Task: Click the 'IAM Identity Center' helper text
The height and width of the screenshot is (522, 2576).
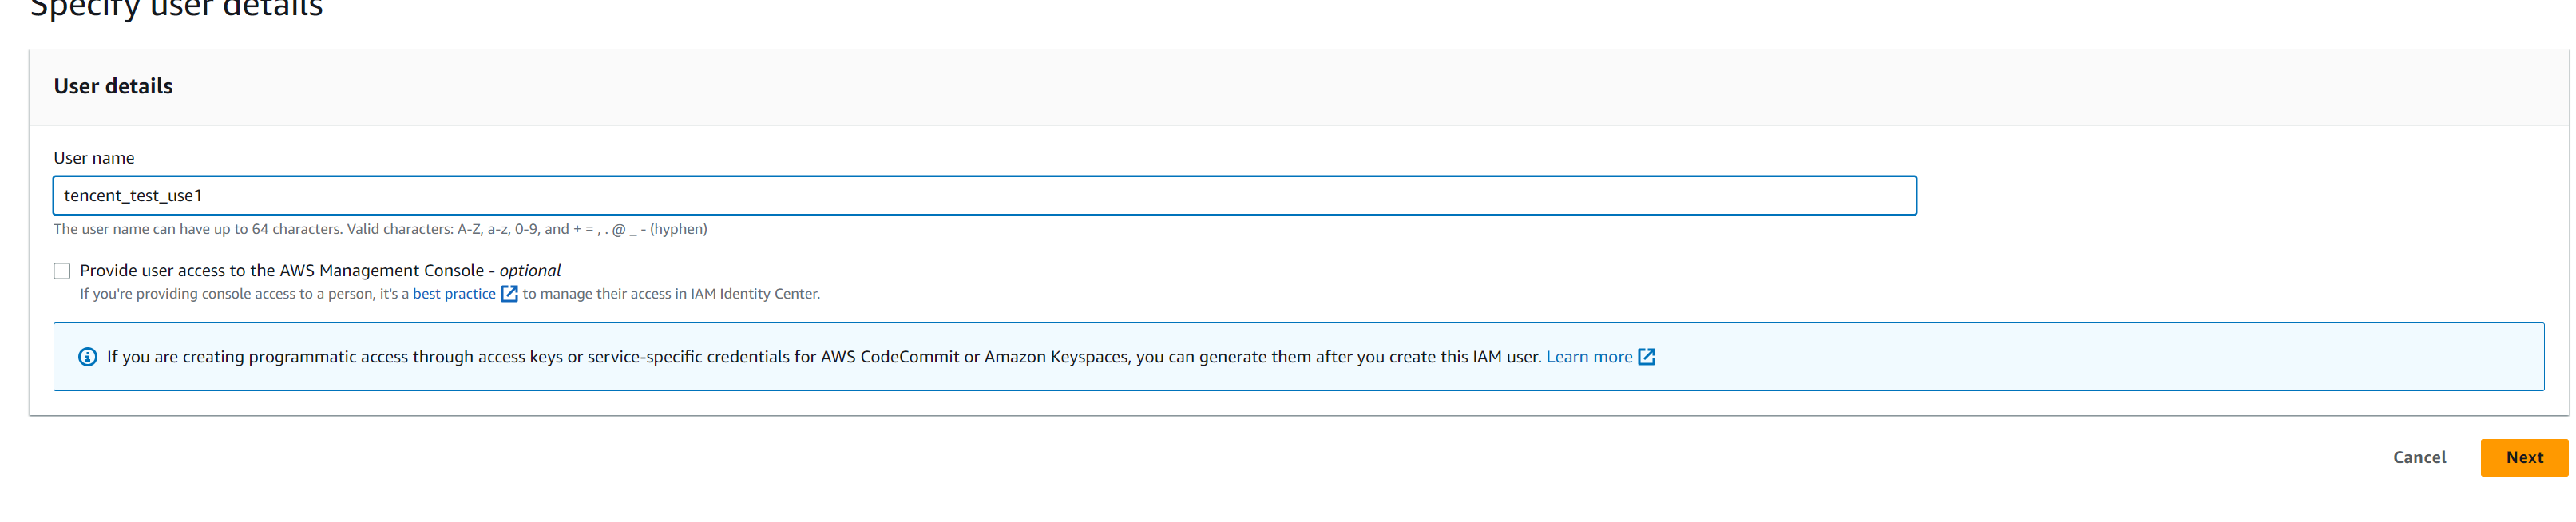Action: click(x=754, y=294)
